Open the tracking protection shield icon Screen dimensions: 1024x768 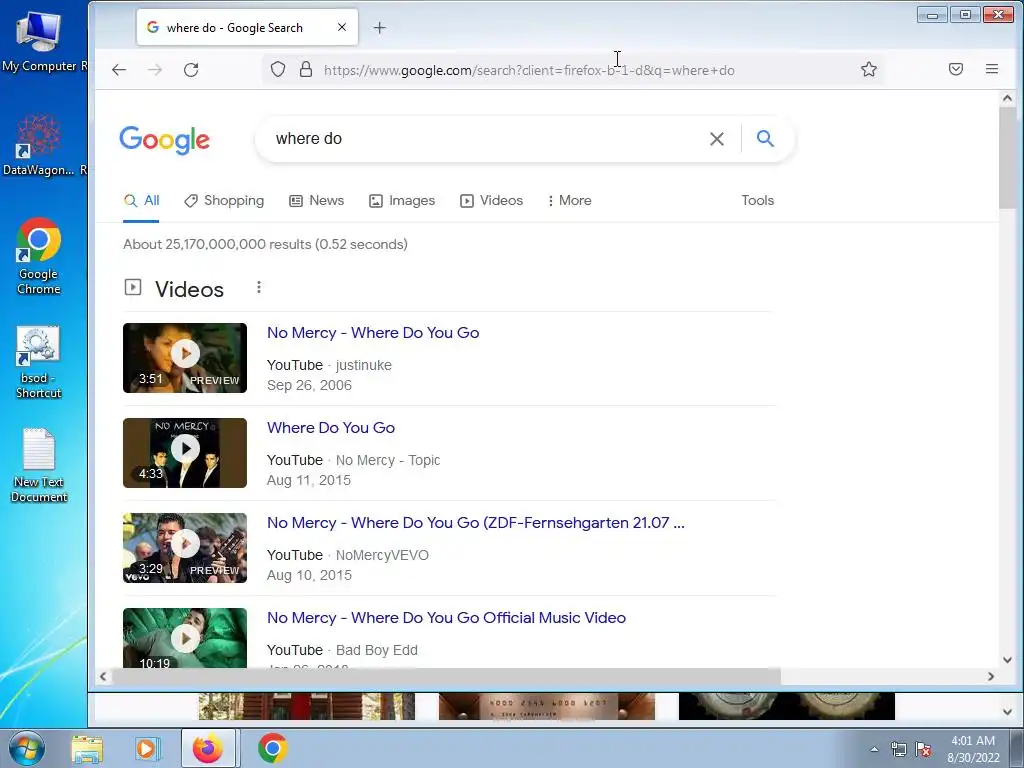[278, 69]
